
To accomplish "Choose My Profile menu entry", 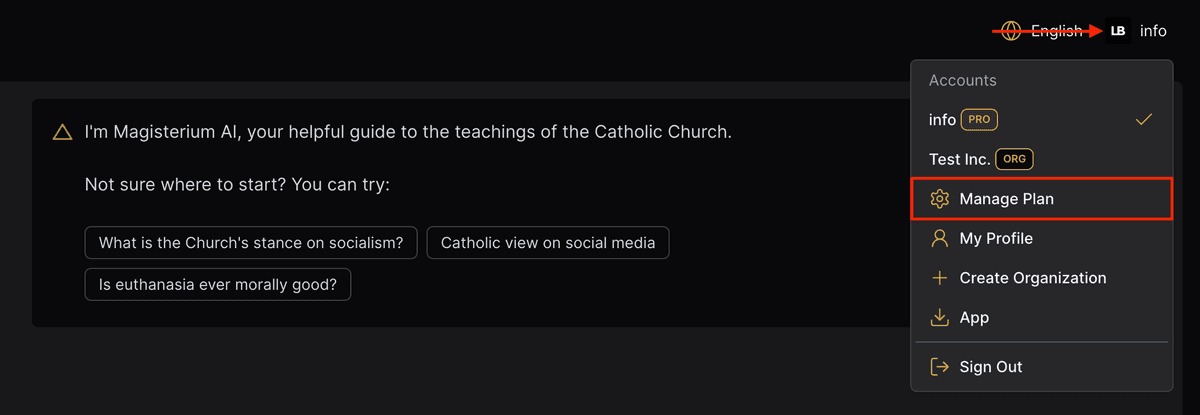I will (x=996, y=238).
